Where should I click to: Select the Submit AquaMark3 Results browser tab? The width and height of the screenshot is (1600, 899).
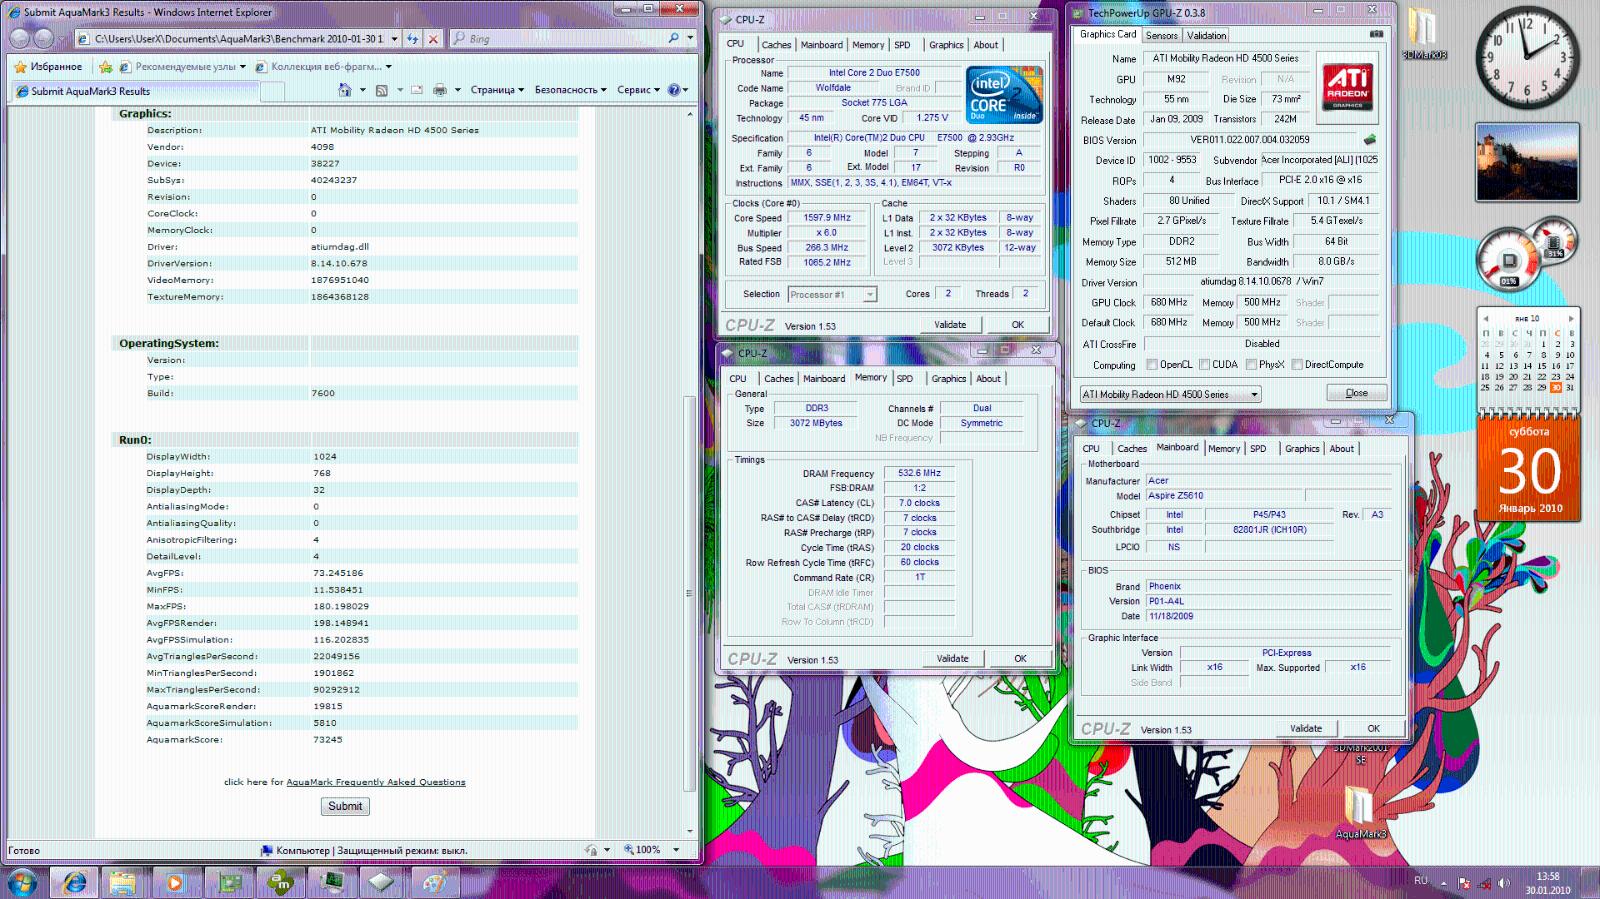(x=135, y=91)
